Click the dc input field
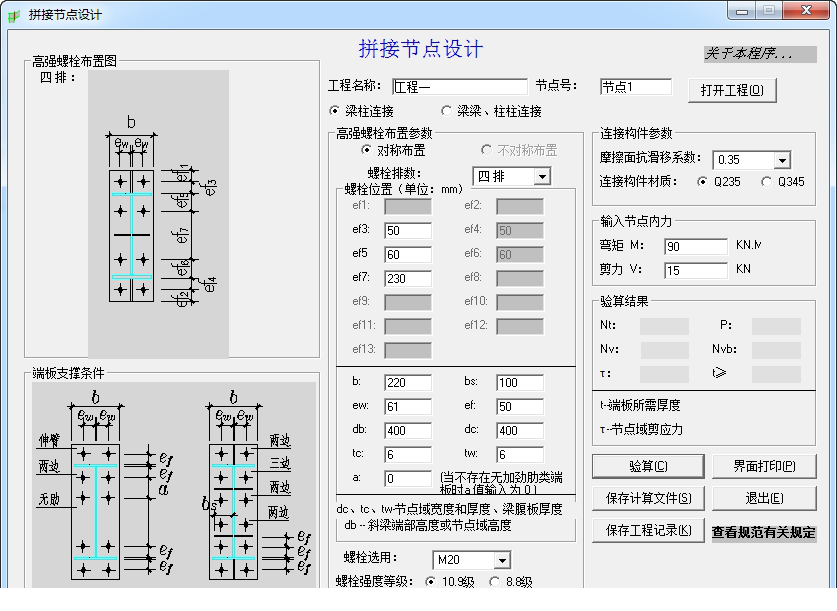 (x=520, y=431)
